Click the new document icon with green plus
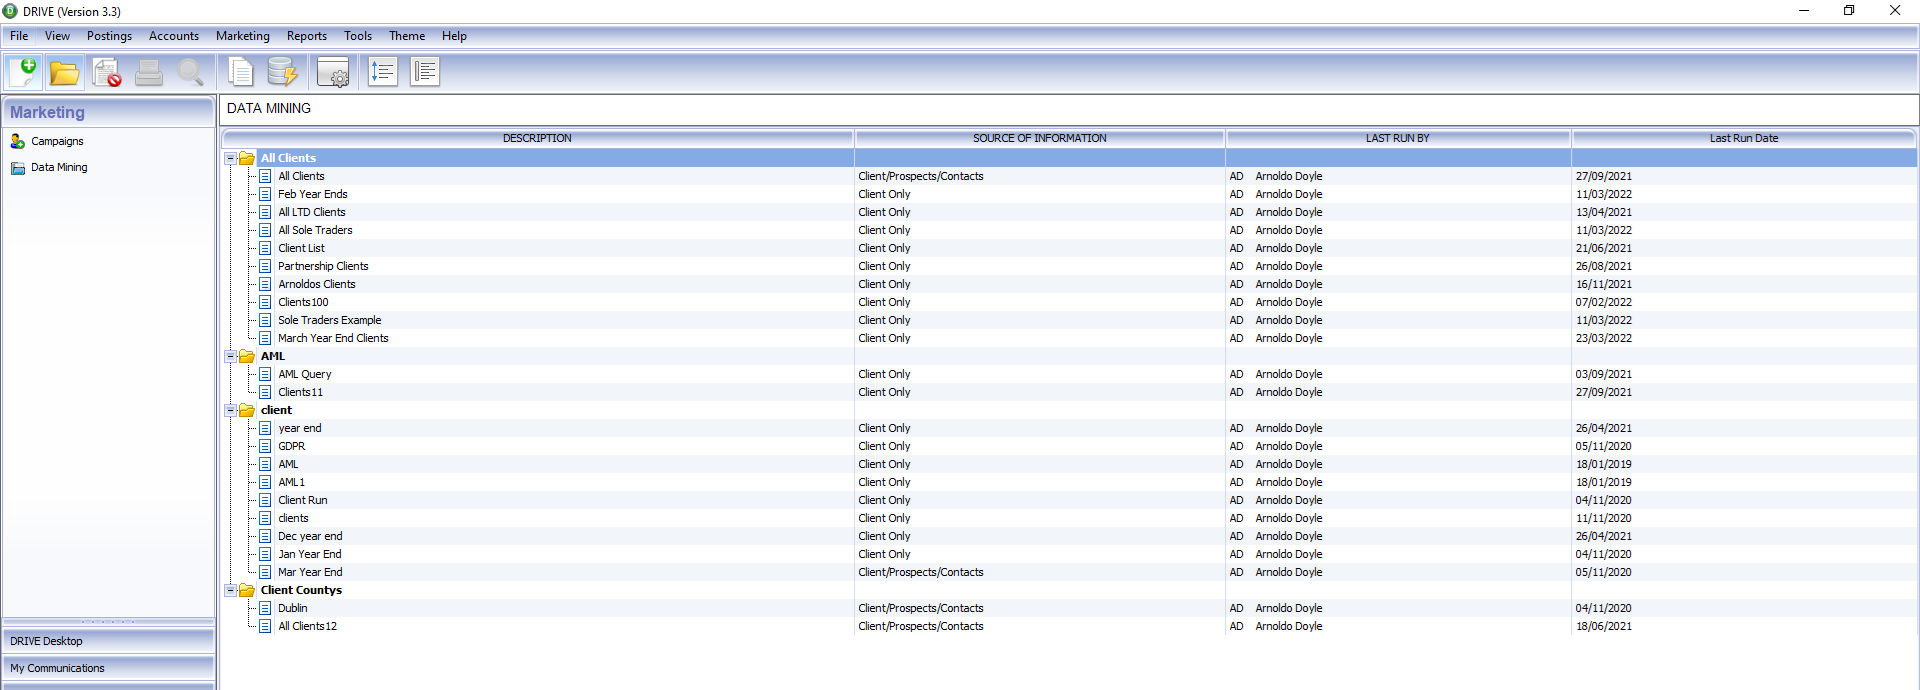 [x=24, y=72]
